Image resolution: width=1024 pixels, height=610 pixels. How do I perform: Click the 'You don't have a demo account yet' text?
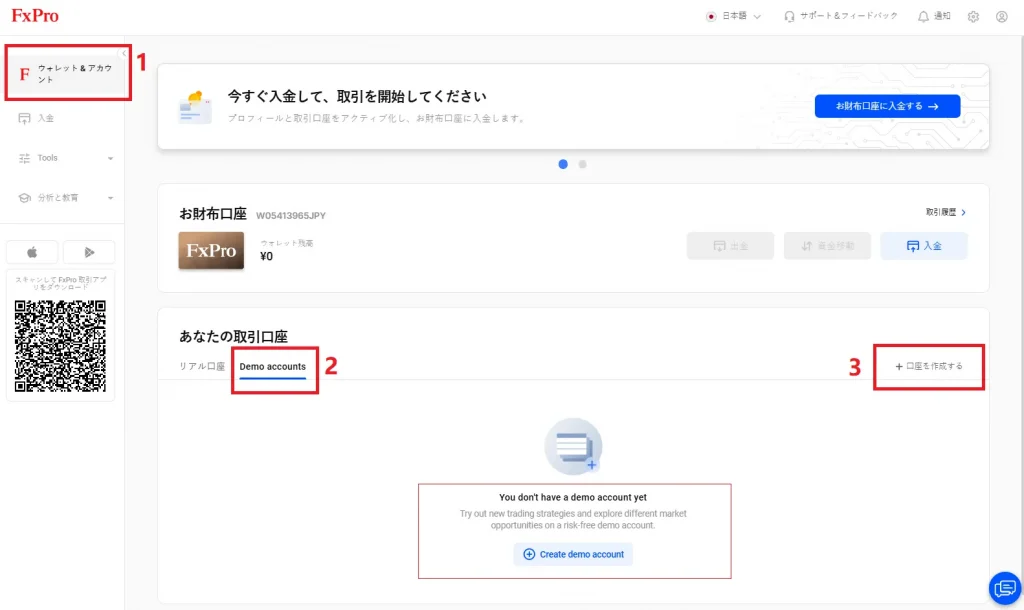573,497
